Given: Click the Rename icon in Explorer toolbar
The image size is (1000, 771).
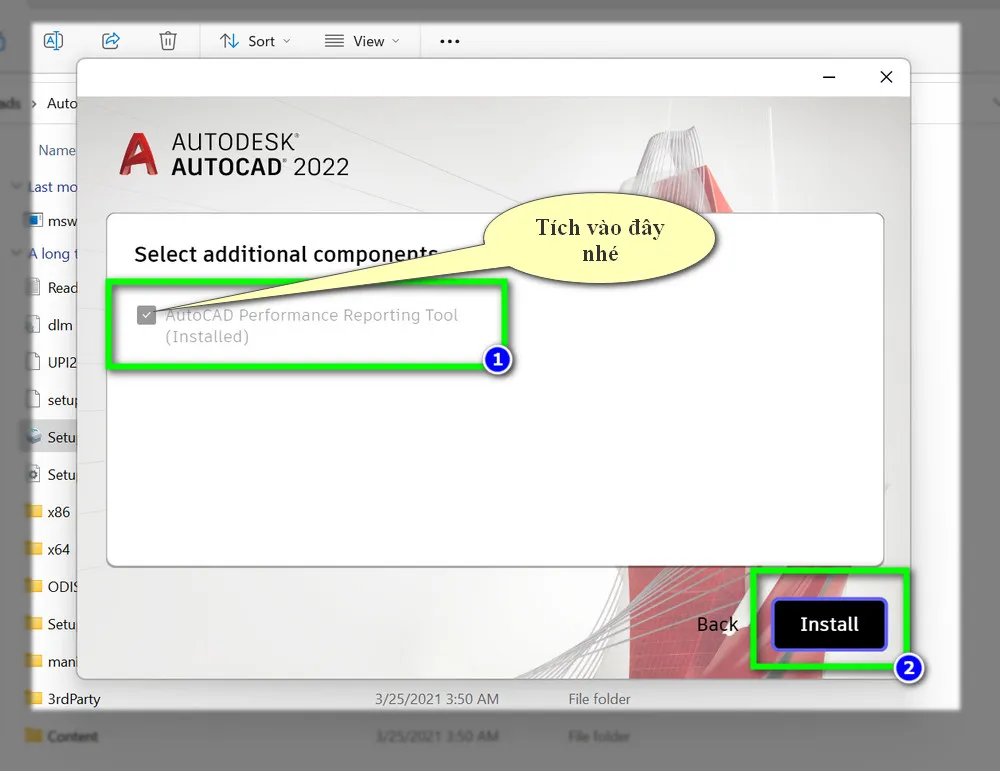Looking at the screenshot, I should pyautogui.click(x=53, y=41).
